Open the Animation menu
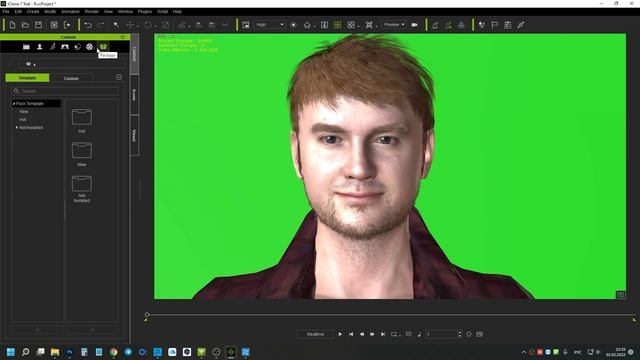Image resolution: width=640 pixels, height=360 pixels. point(70,11)
